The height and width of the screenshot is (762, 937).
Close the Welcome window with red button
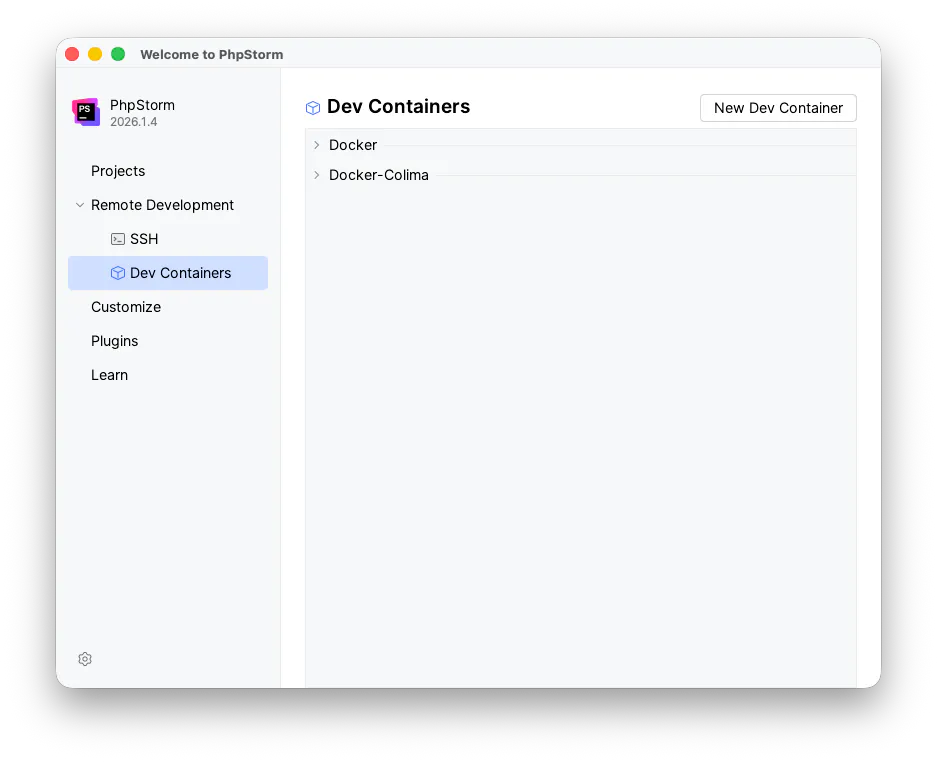72,54
